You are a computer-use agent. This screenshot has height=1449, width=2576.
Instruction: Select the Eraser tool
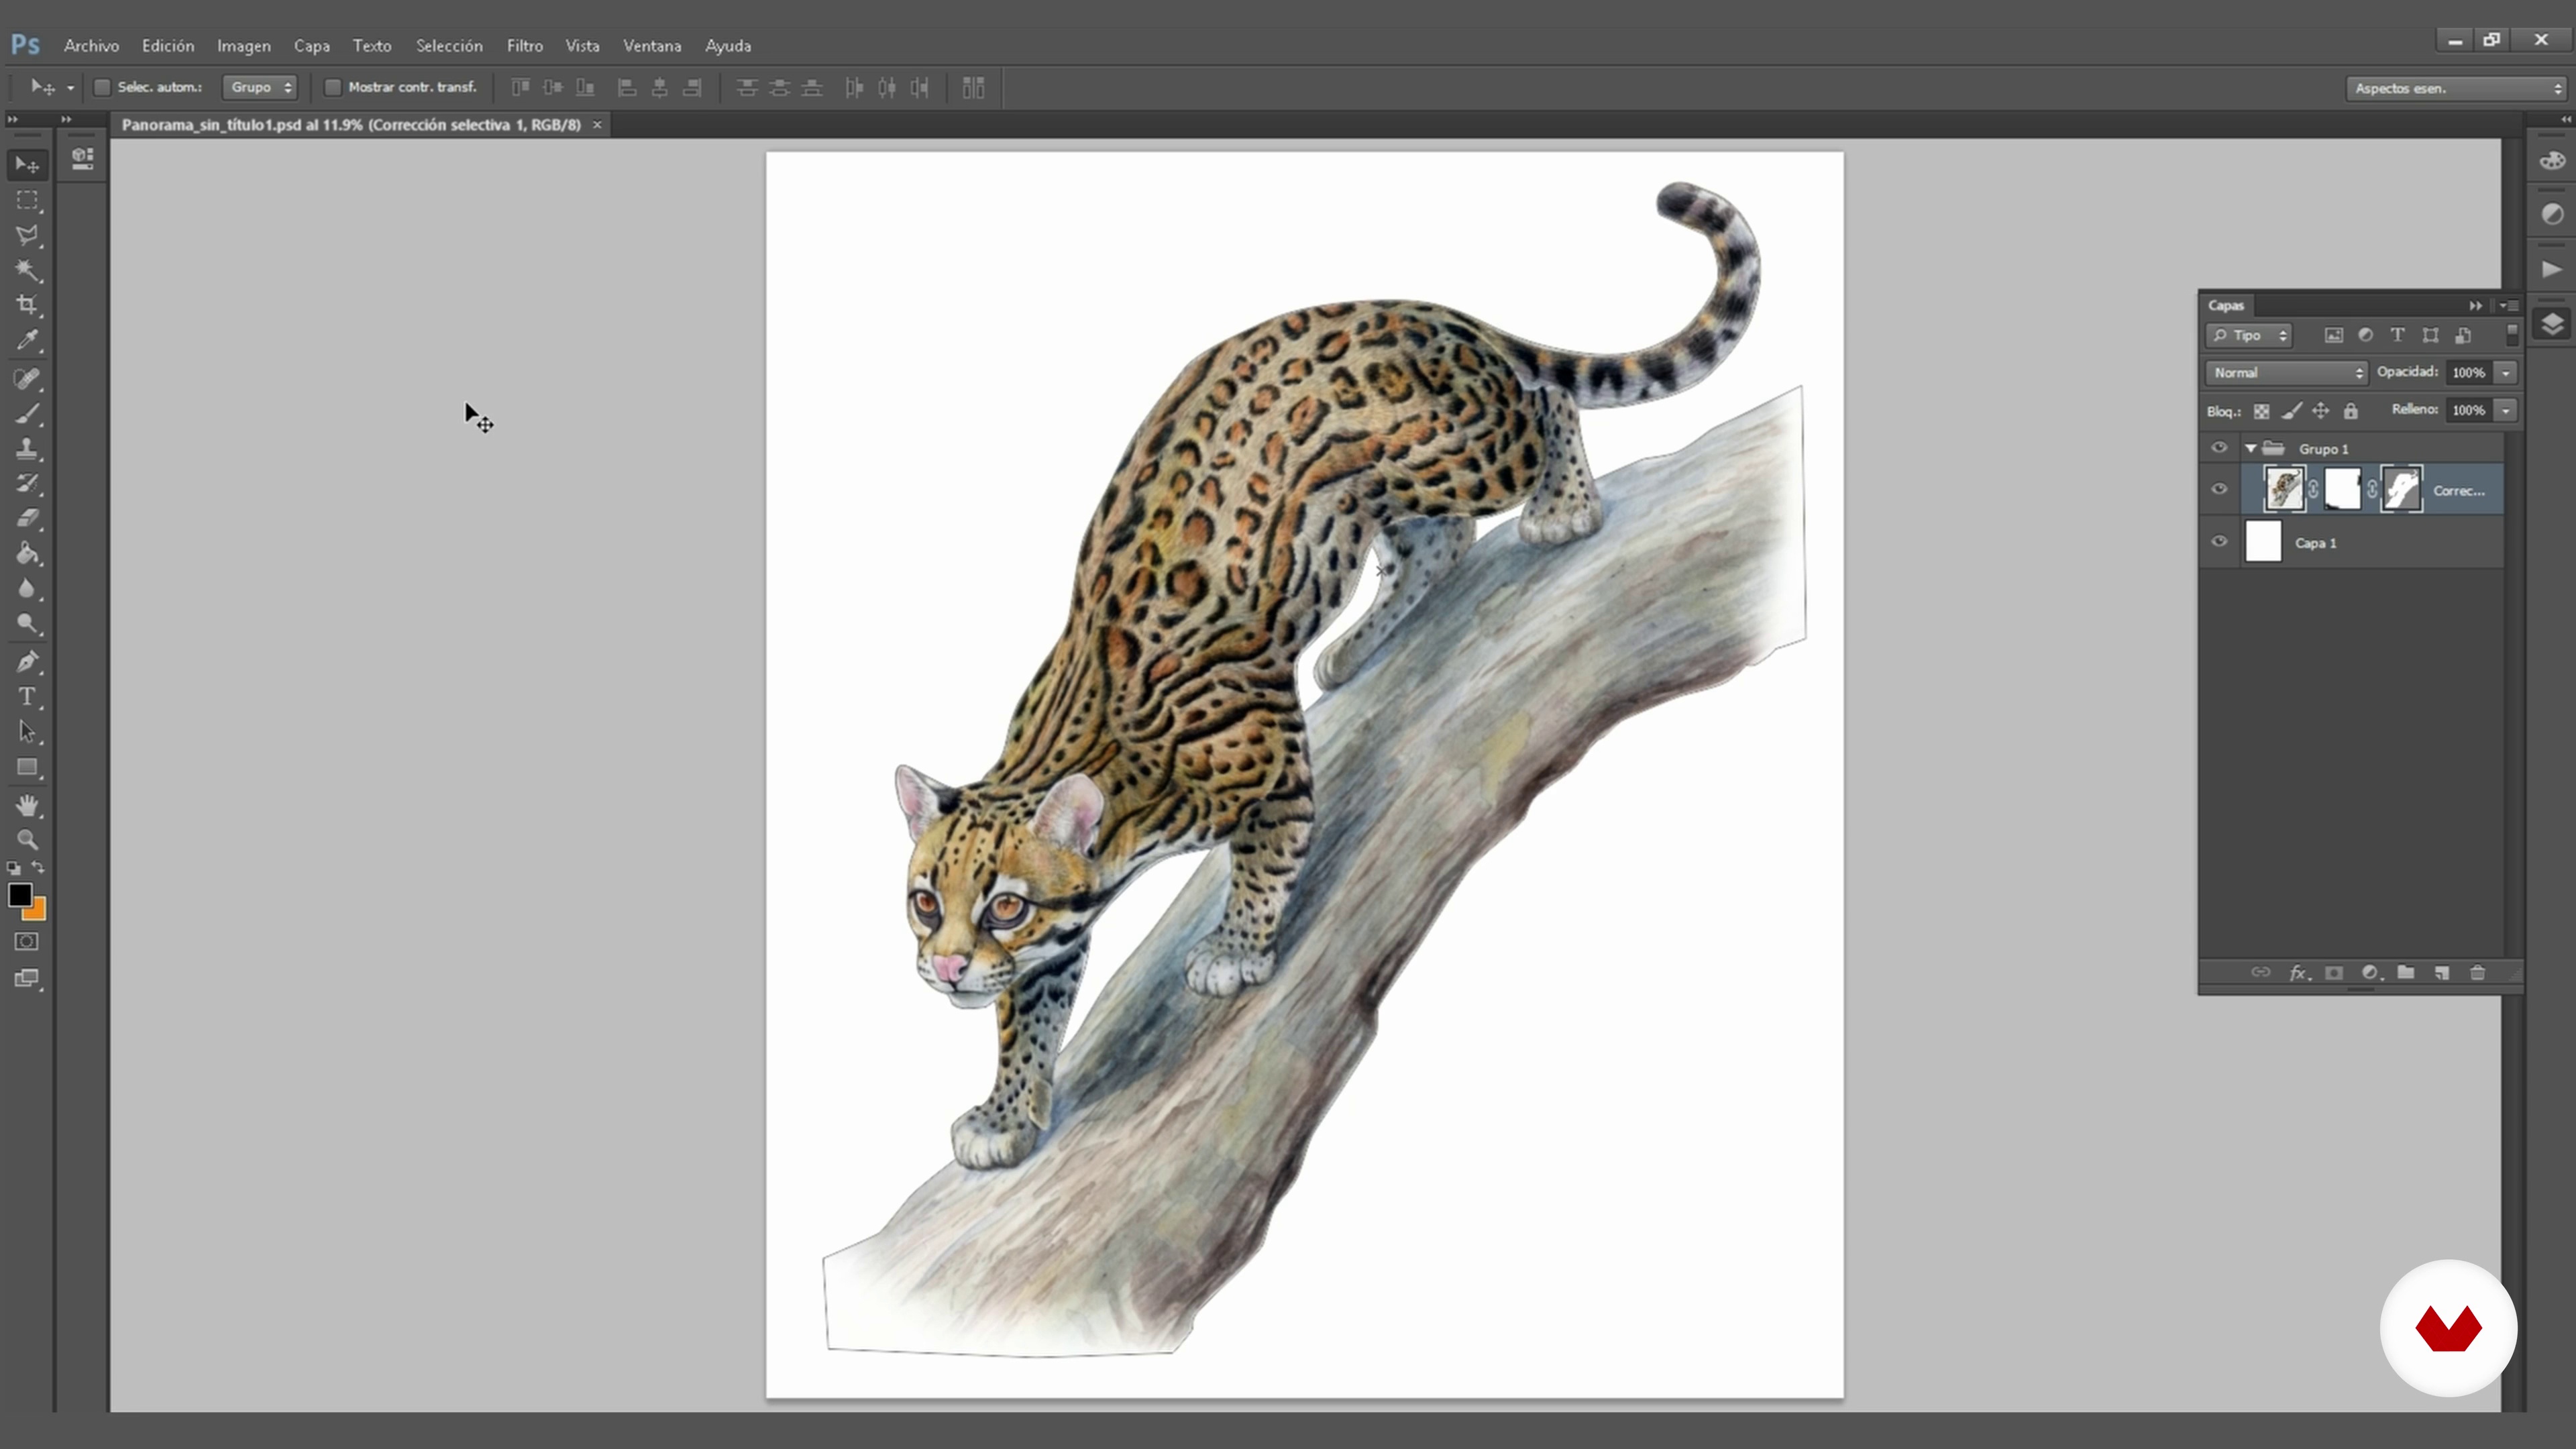tap(27, 518)
